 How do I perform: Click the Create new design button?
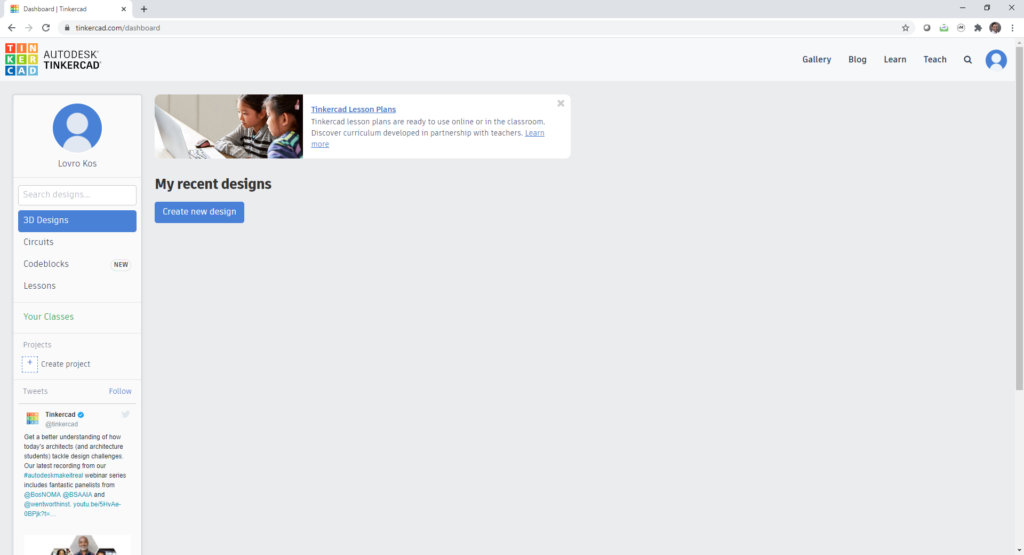pos(199,212)
